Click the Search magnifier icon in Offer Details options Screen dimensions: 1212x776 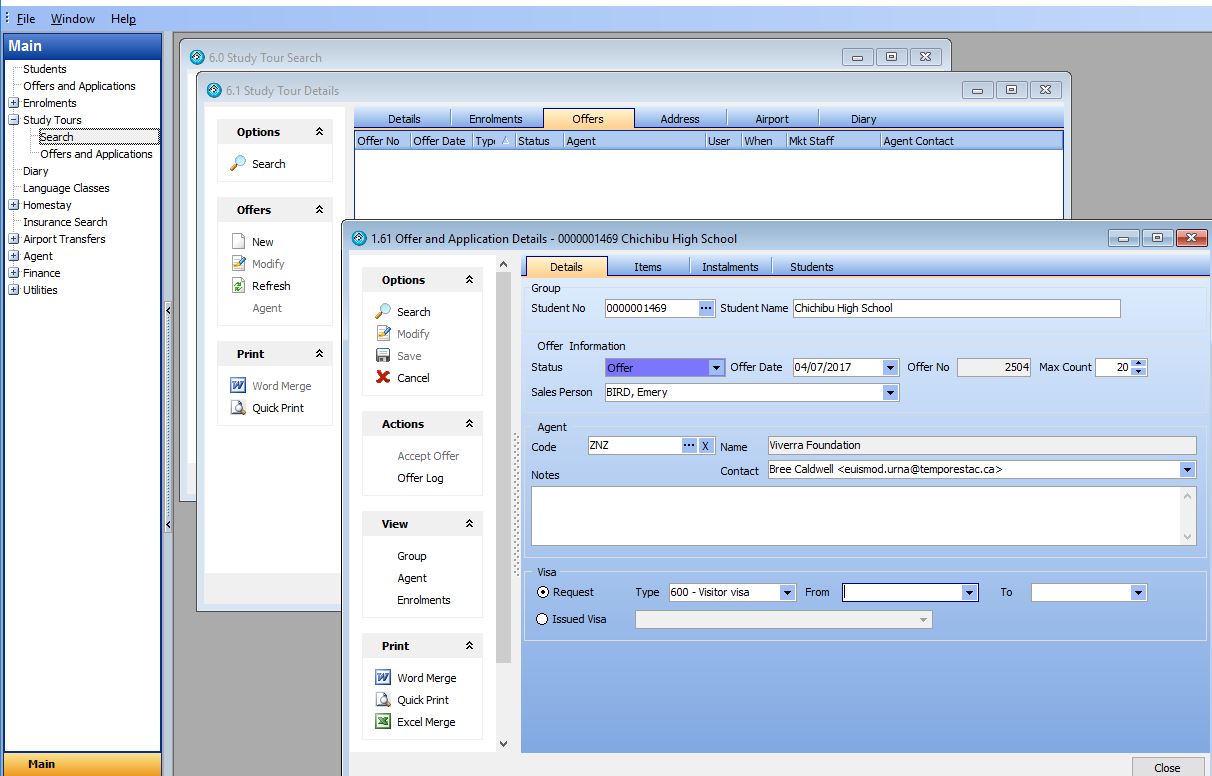(x=383, y=312)
